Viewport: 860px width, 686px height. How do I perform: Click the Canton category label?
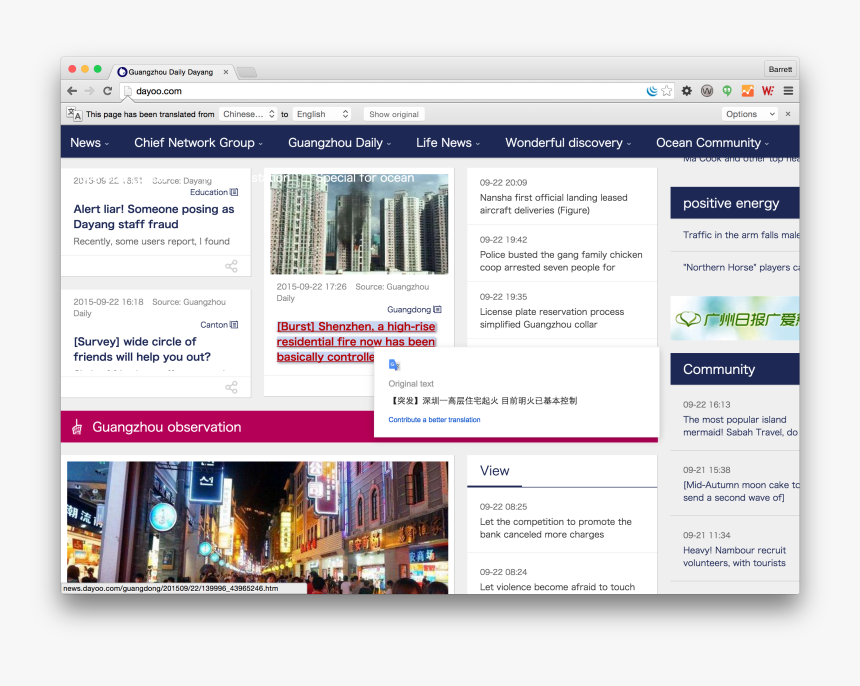[x=214, y=325]
